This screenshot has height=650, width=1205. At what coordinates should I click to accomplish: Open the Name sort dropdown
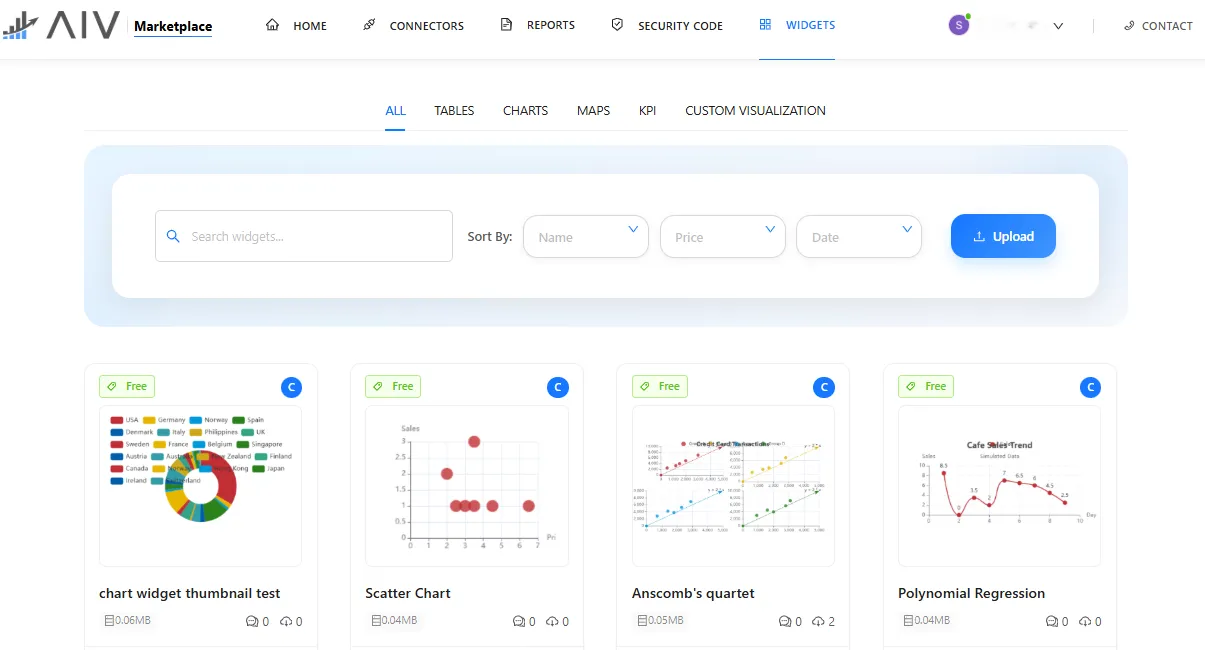click(x=585, y=237)
